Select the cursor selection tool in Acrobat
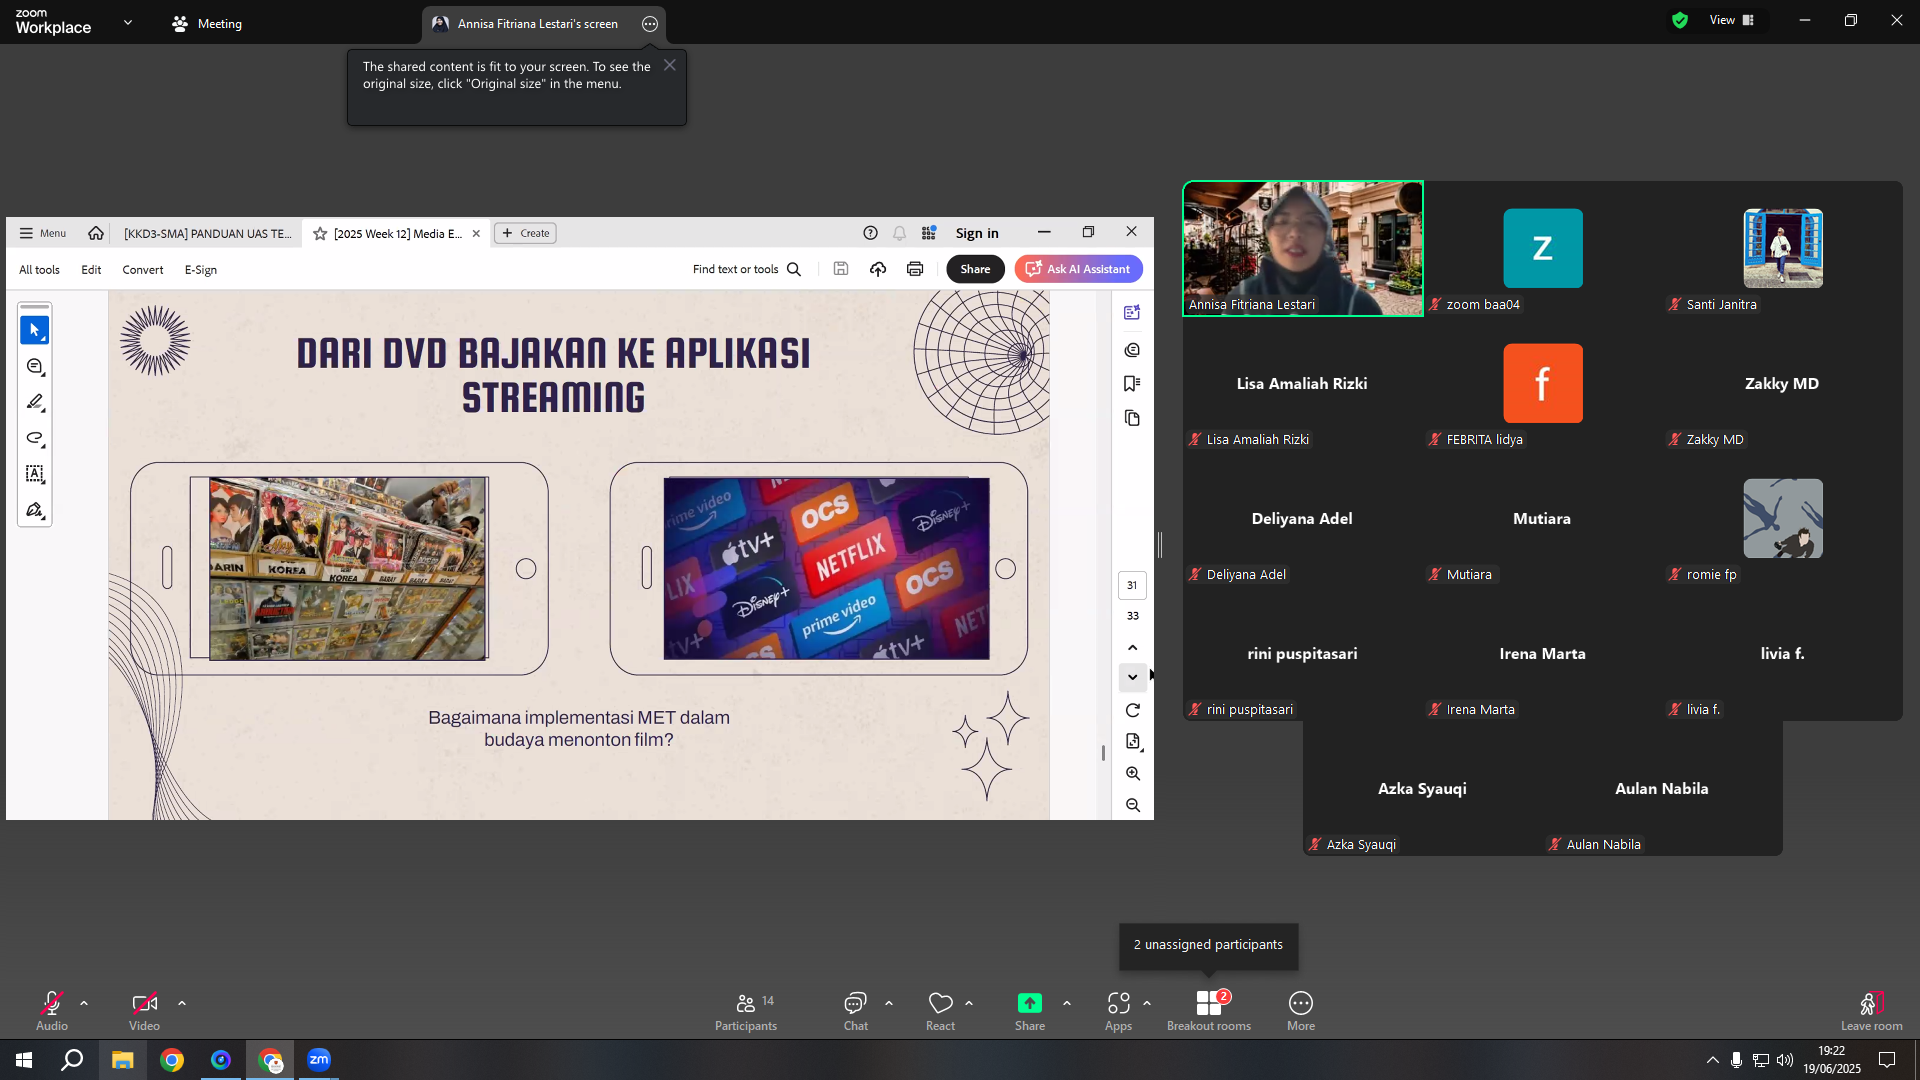The height and width of the screenshot is (1080, 1920). point(35,330)
